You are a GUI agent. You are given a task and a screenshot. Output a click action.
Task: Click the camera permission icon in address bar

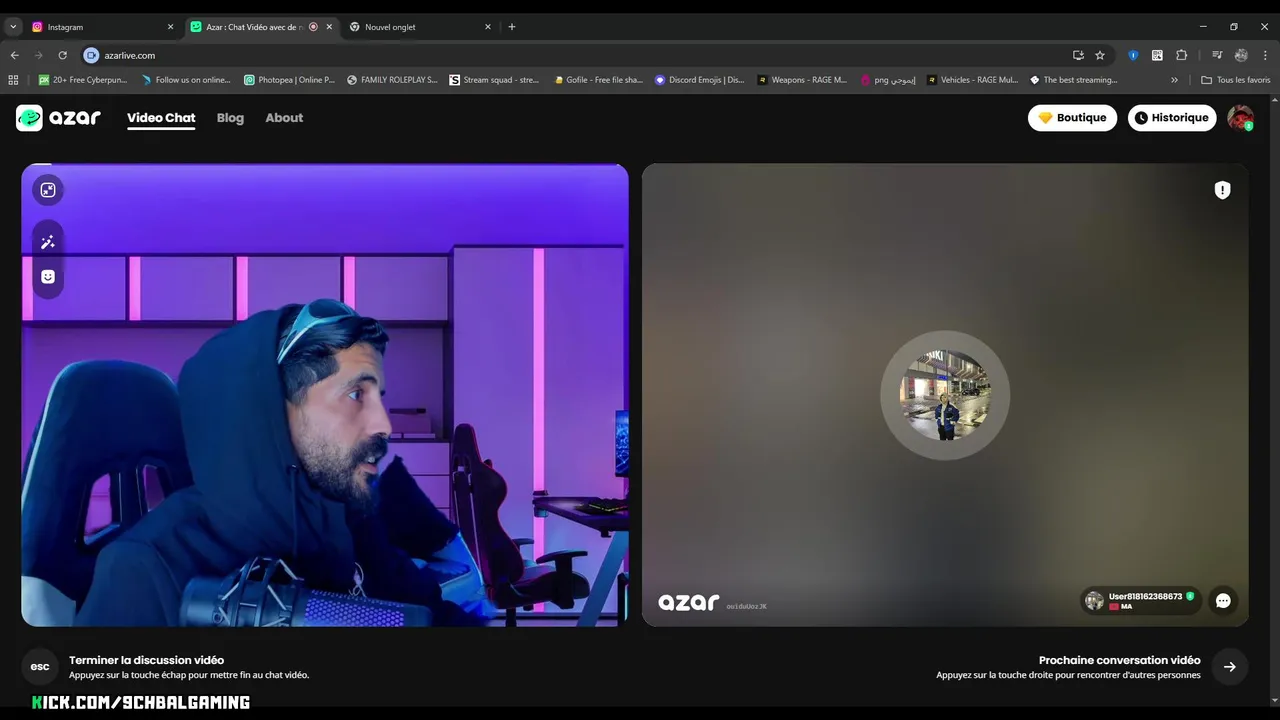click(x=91, y=55)
